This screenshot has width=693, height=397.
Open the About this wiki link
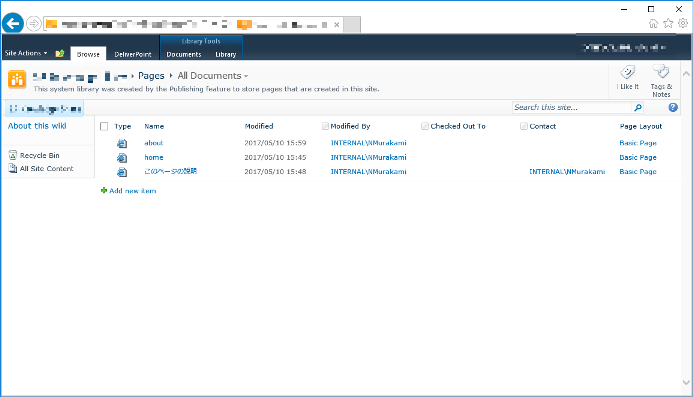tap(37, 126)
